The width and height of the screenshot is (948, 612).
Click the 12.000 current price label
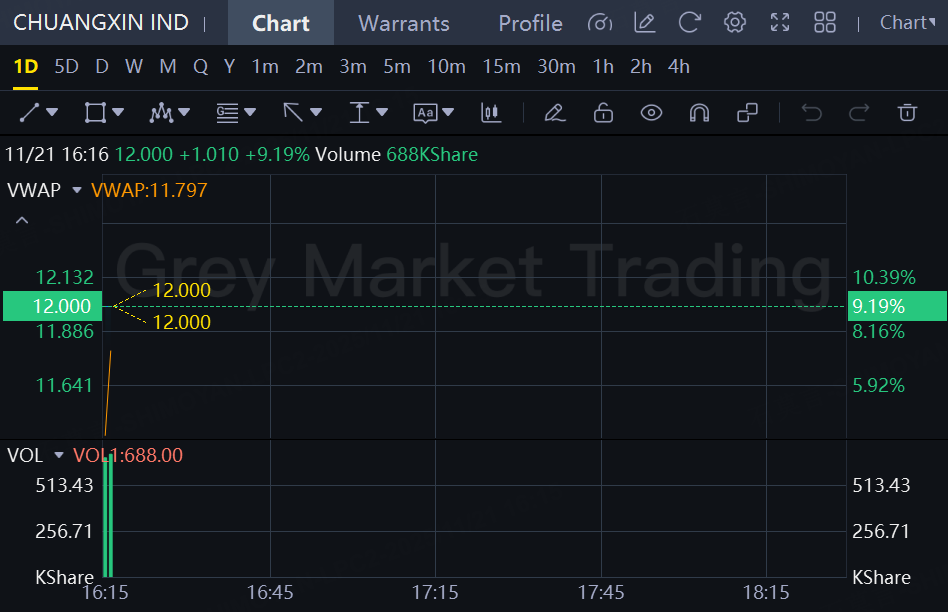pyautogui.click(x=47, y=306)
